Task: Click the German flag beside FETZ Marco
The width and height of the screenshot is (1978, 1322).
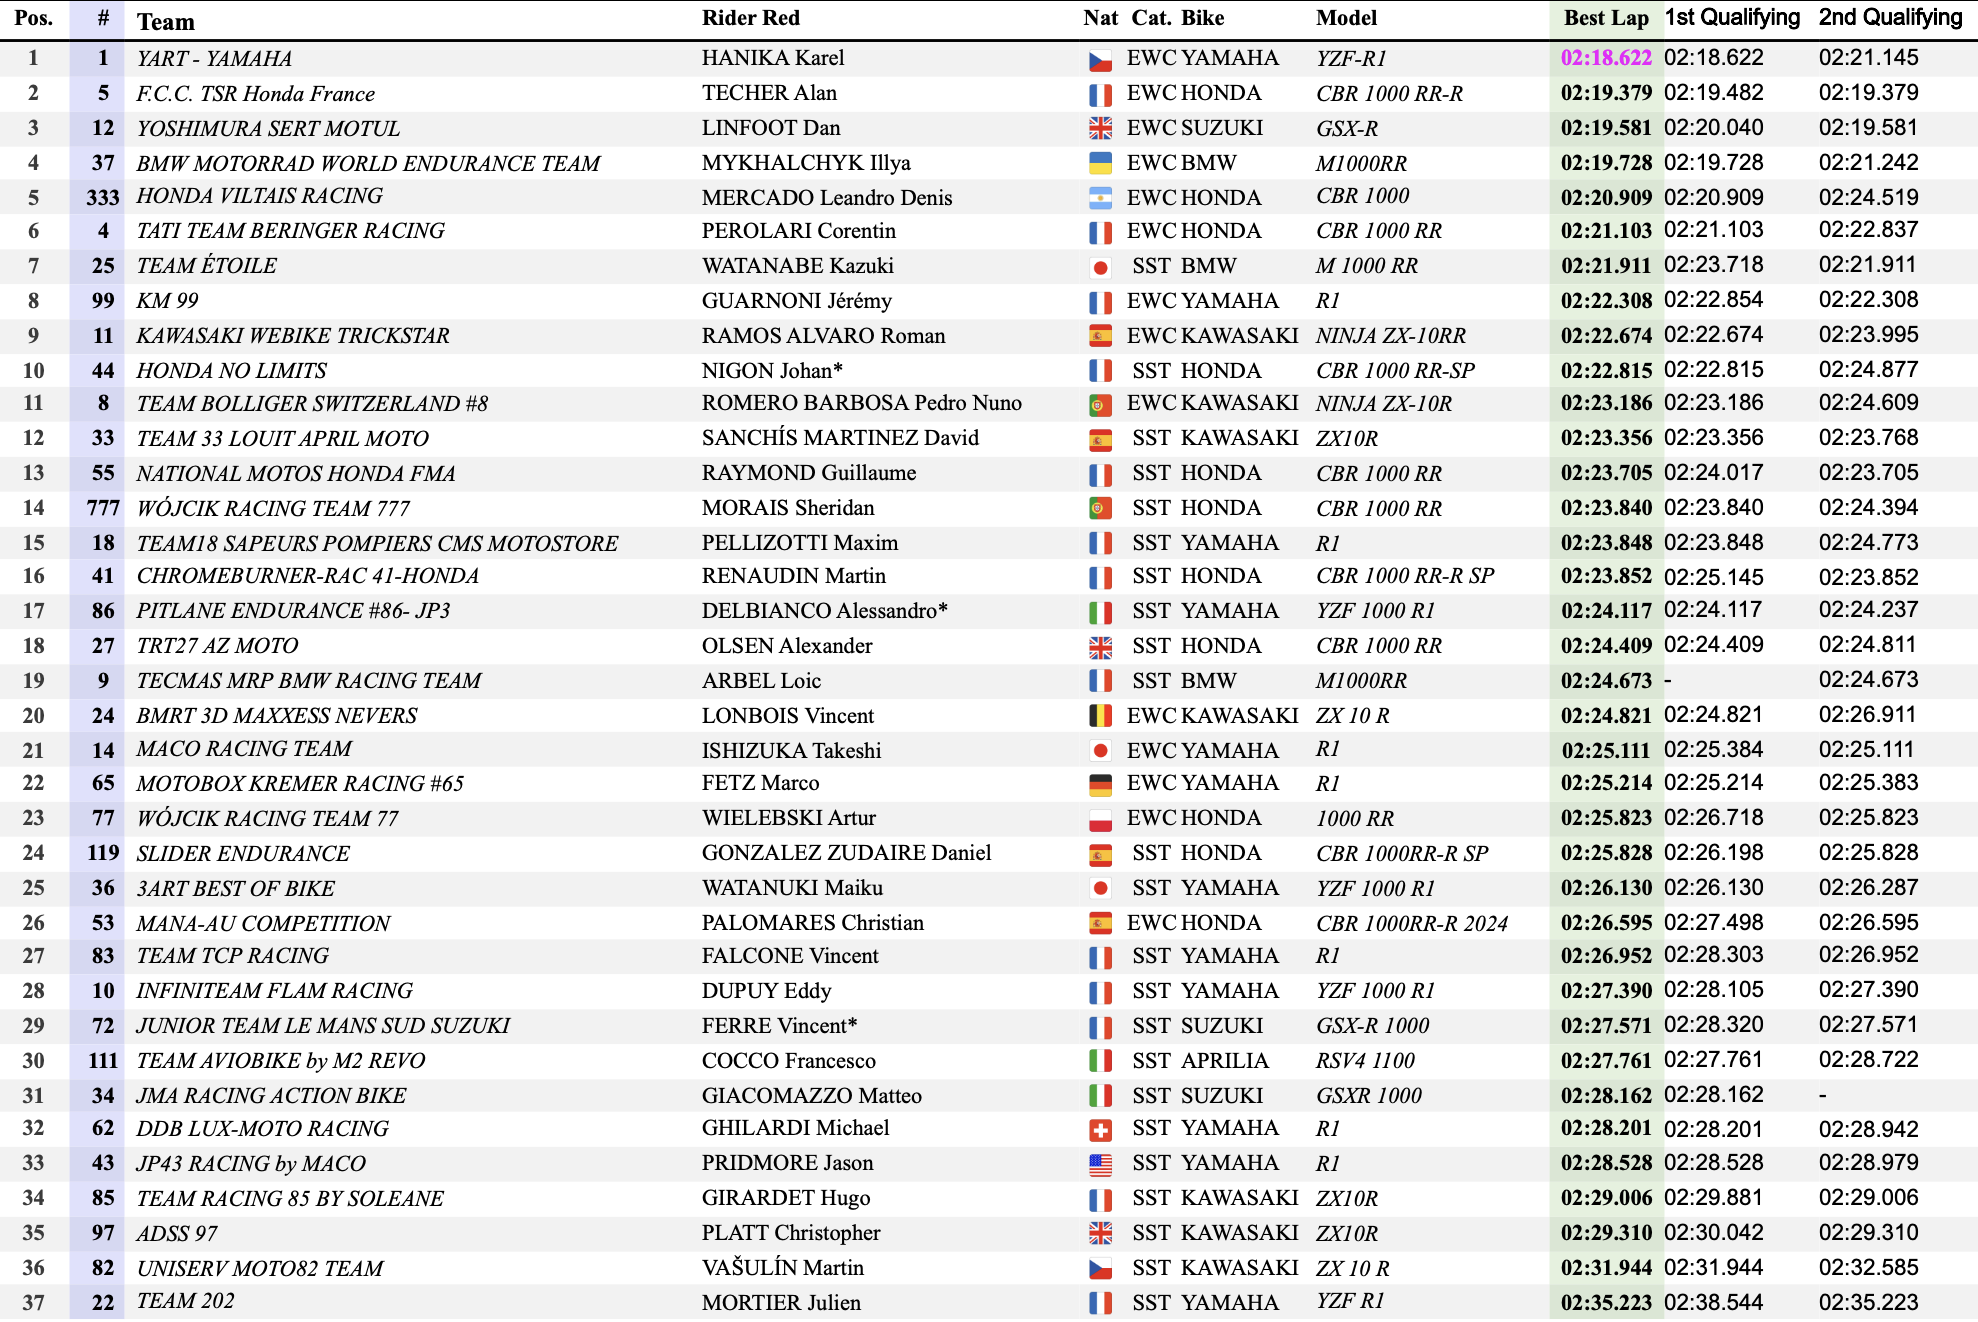Action: click(1100, 784)
